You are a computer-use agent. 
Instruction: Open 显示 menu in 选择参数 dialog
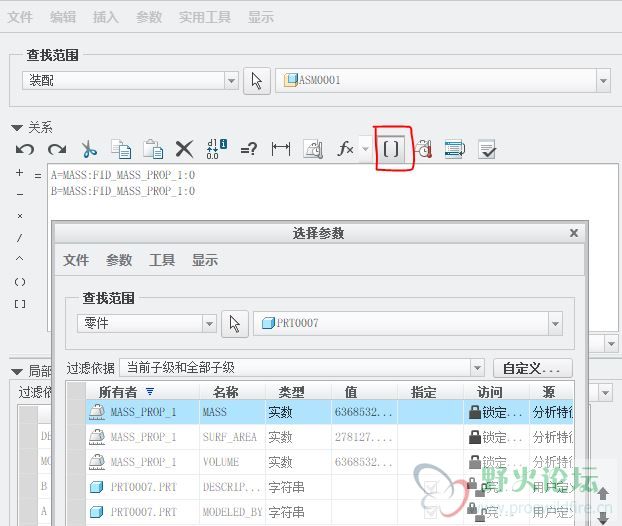coord(205,260)
